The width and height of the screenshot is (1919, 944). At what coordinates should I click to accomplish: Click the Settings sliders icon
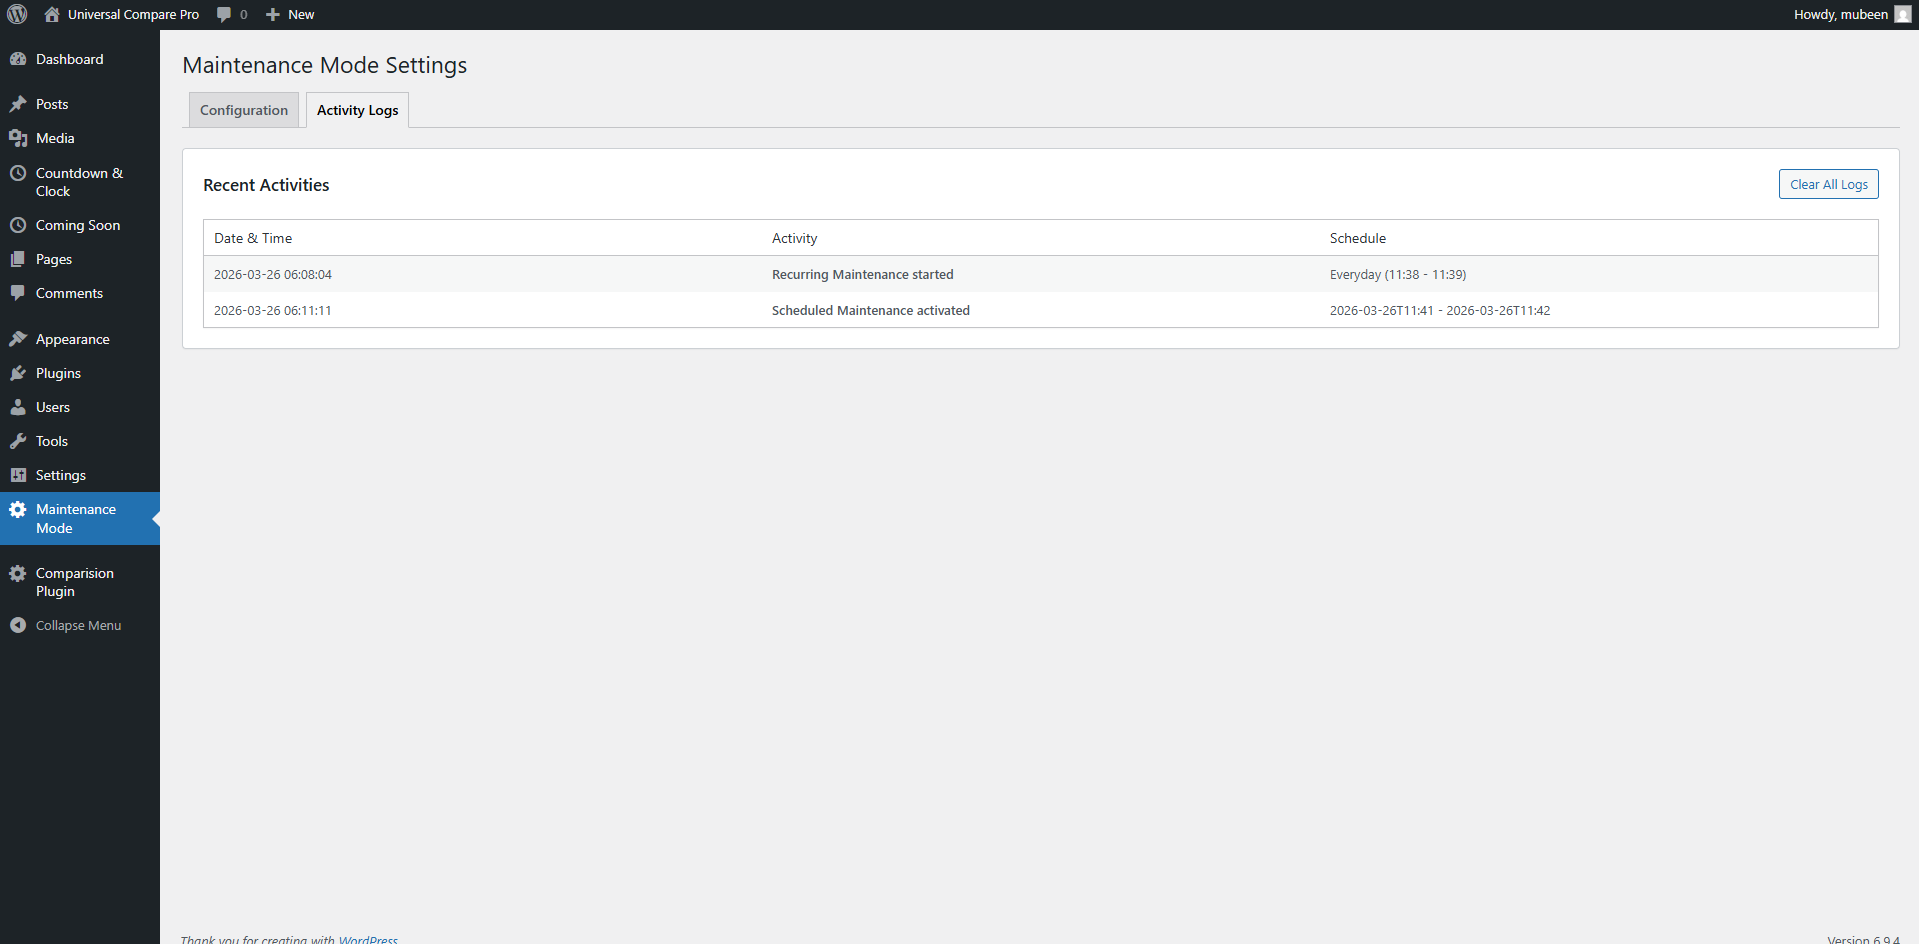(x=18, y=475)
